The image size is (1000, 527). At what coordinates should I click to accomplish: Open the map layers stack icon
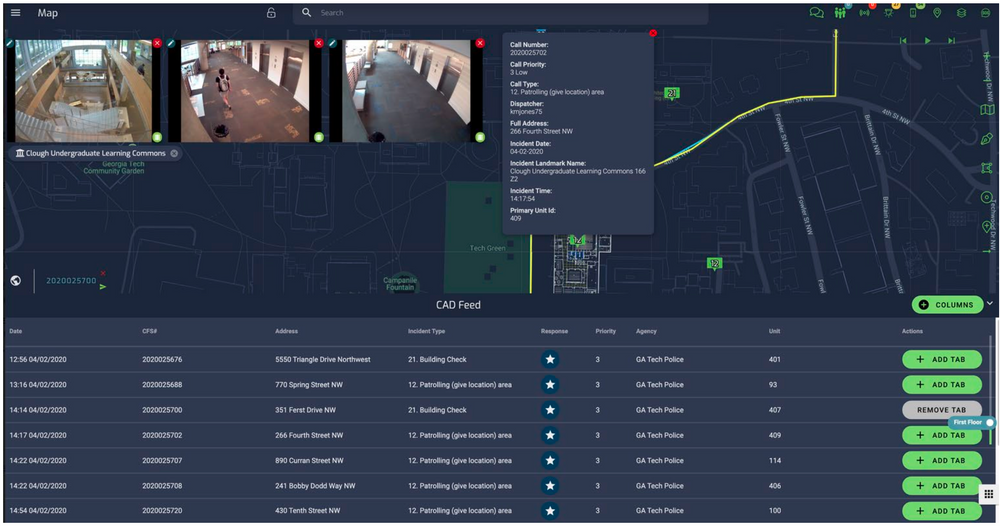coord(961,13)
